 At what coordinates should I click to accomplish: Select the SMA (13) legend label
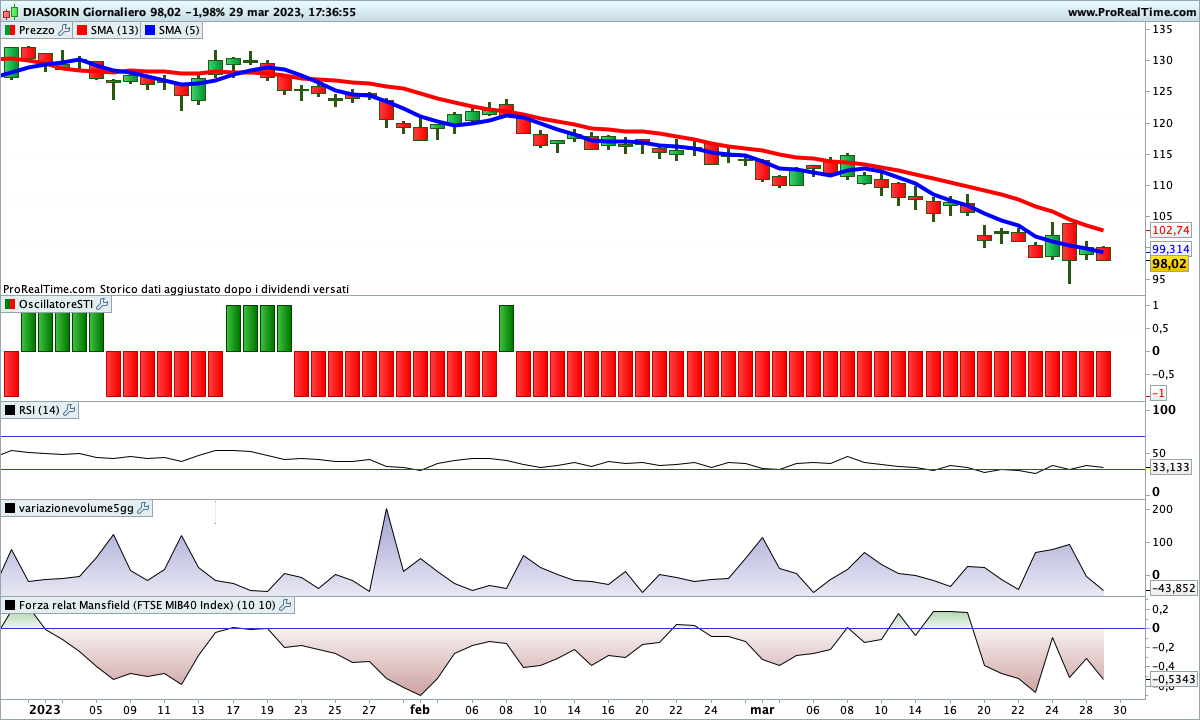(x=115, y=30)
